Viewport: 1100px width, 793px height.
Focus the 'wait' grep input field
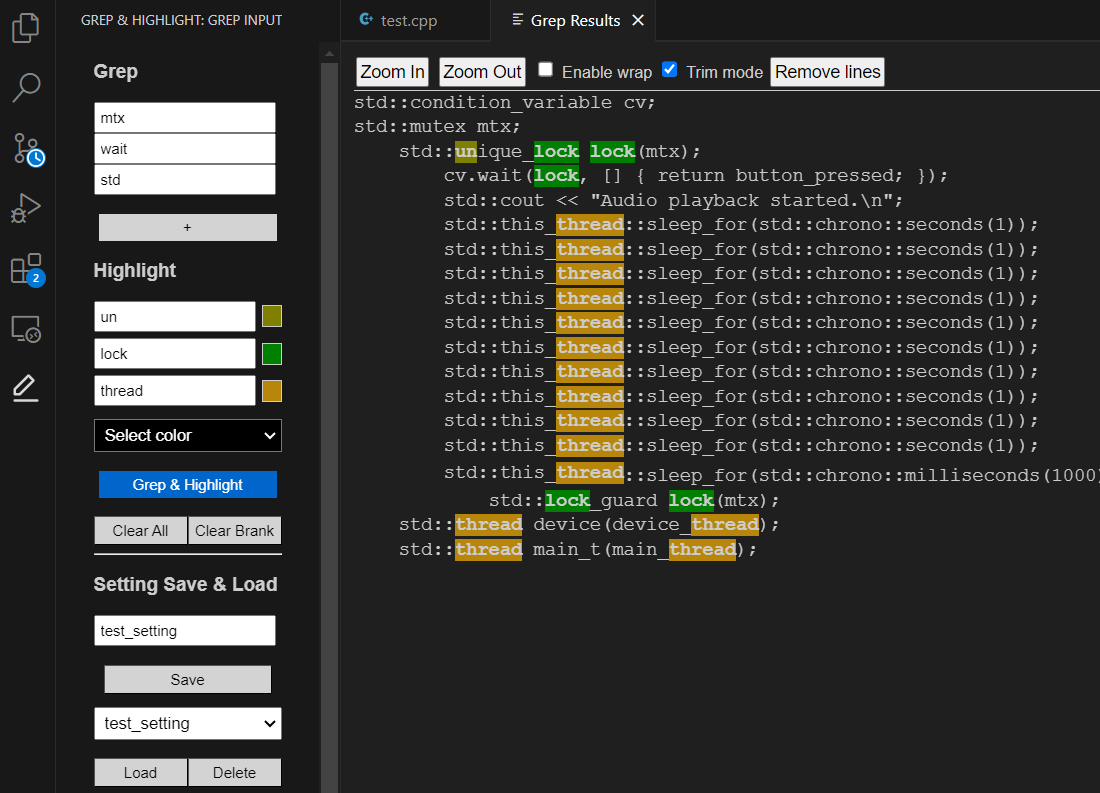[185, 149]
